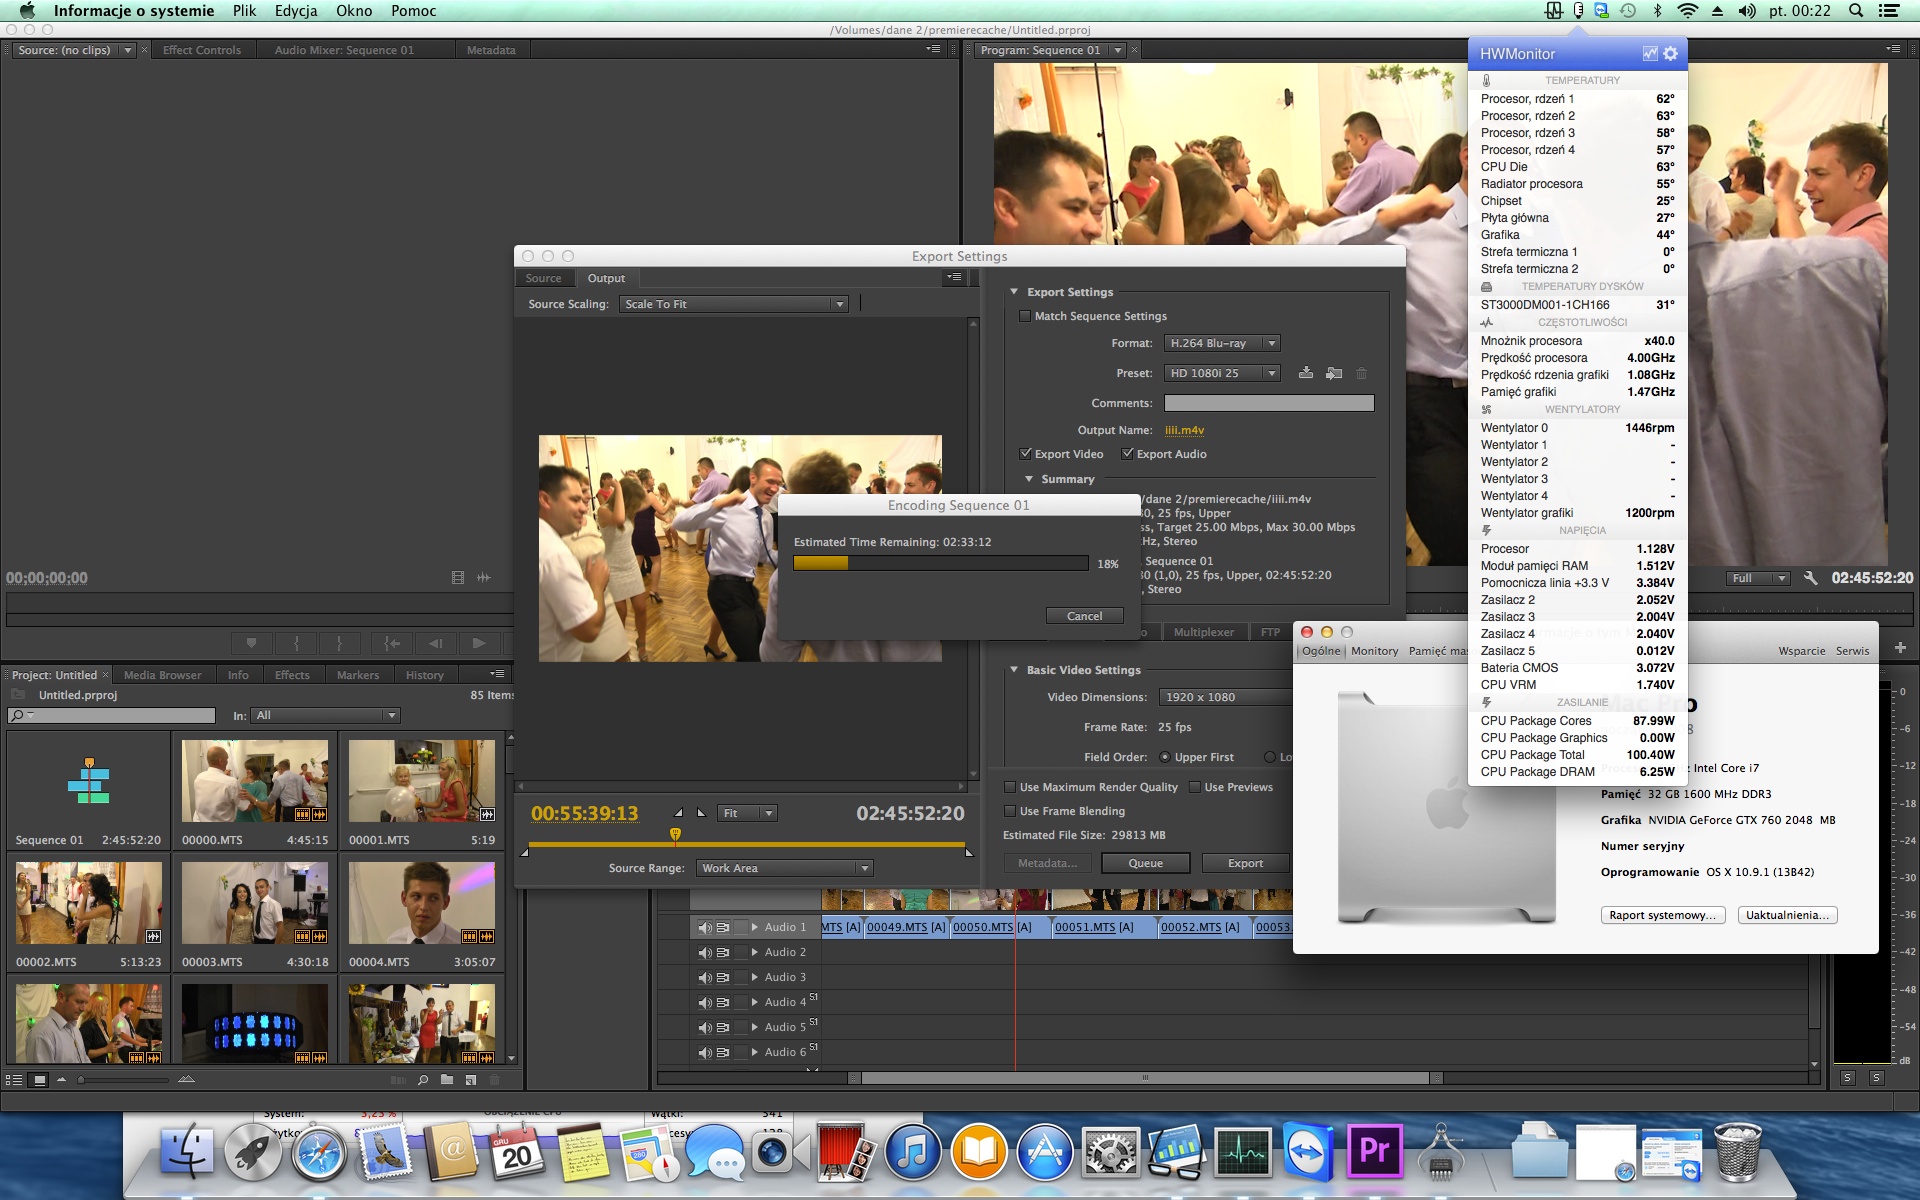This screenshot has height=1200, width=1920.
Task: Click the Comments input field
Action: [x=1269, y=403]
